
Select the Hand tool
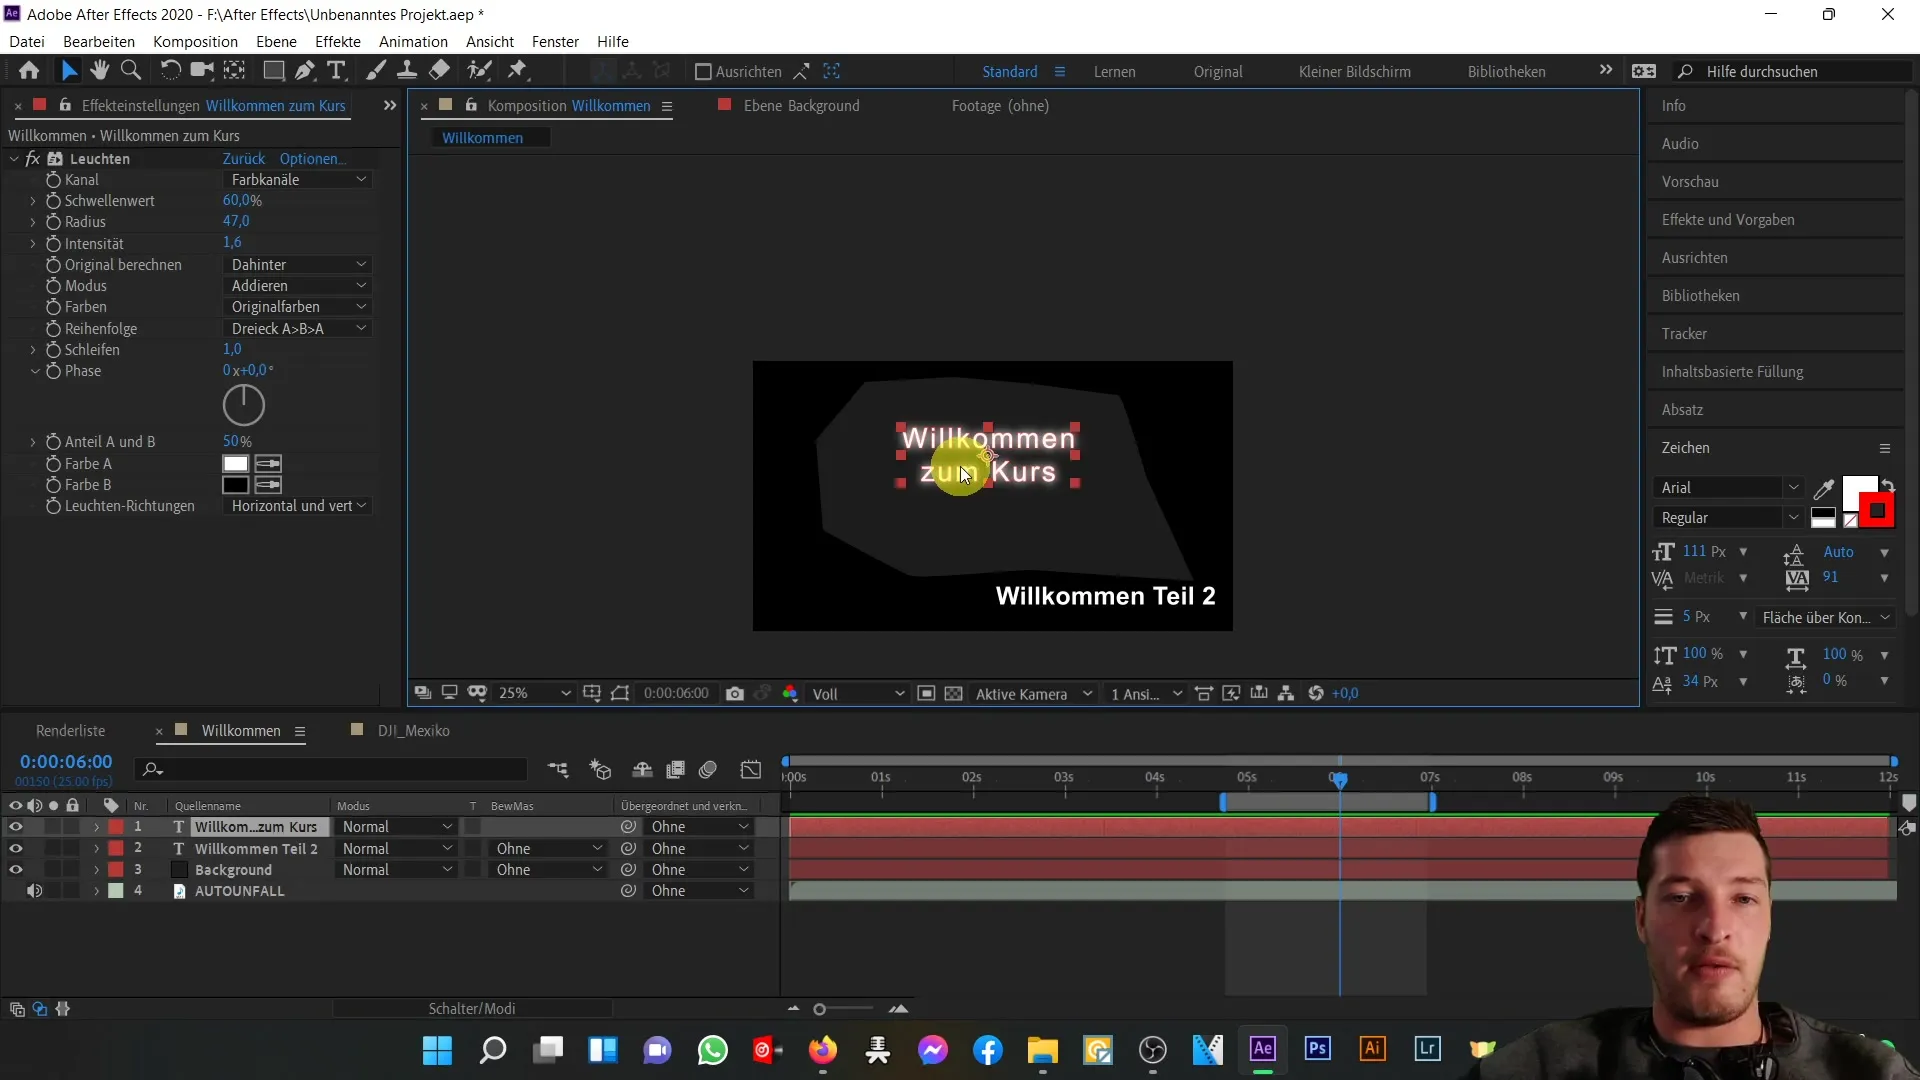(x=99, y=71)
